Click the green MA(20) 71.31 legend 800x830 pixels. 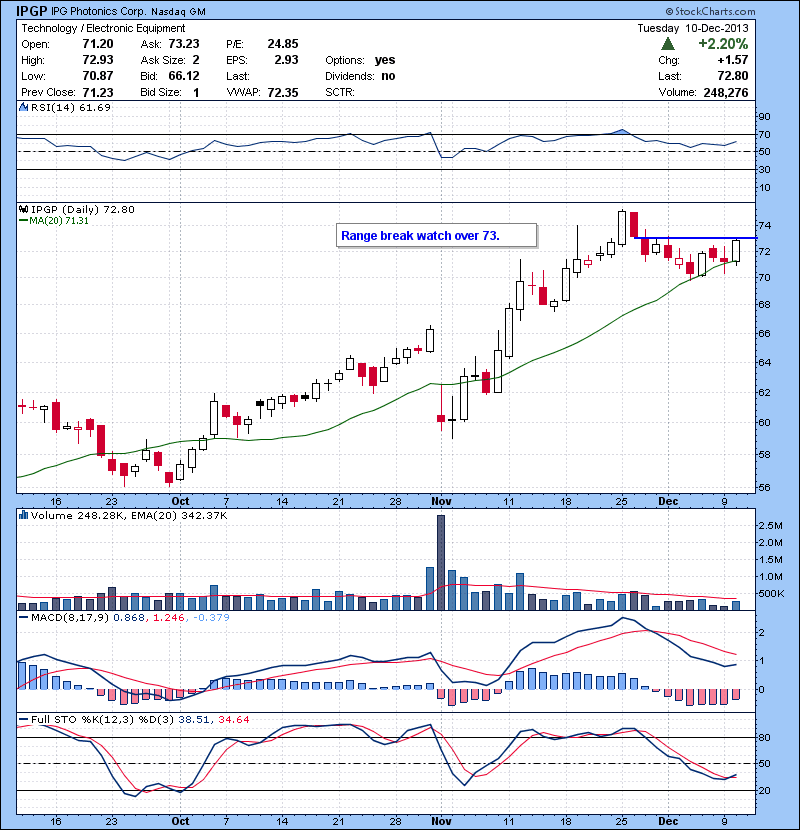pyautogui.click(x=54, y=221)
